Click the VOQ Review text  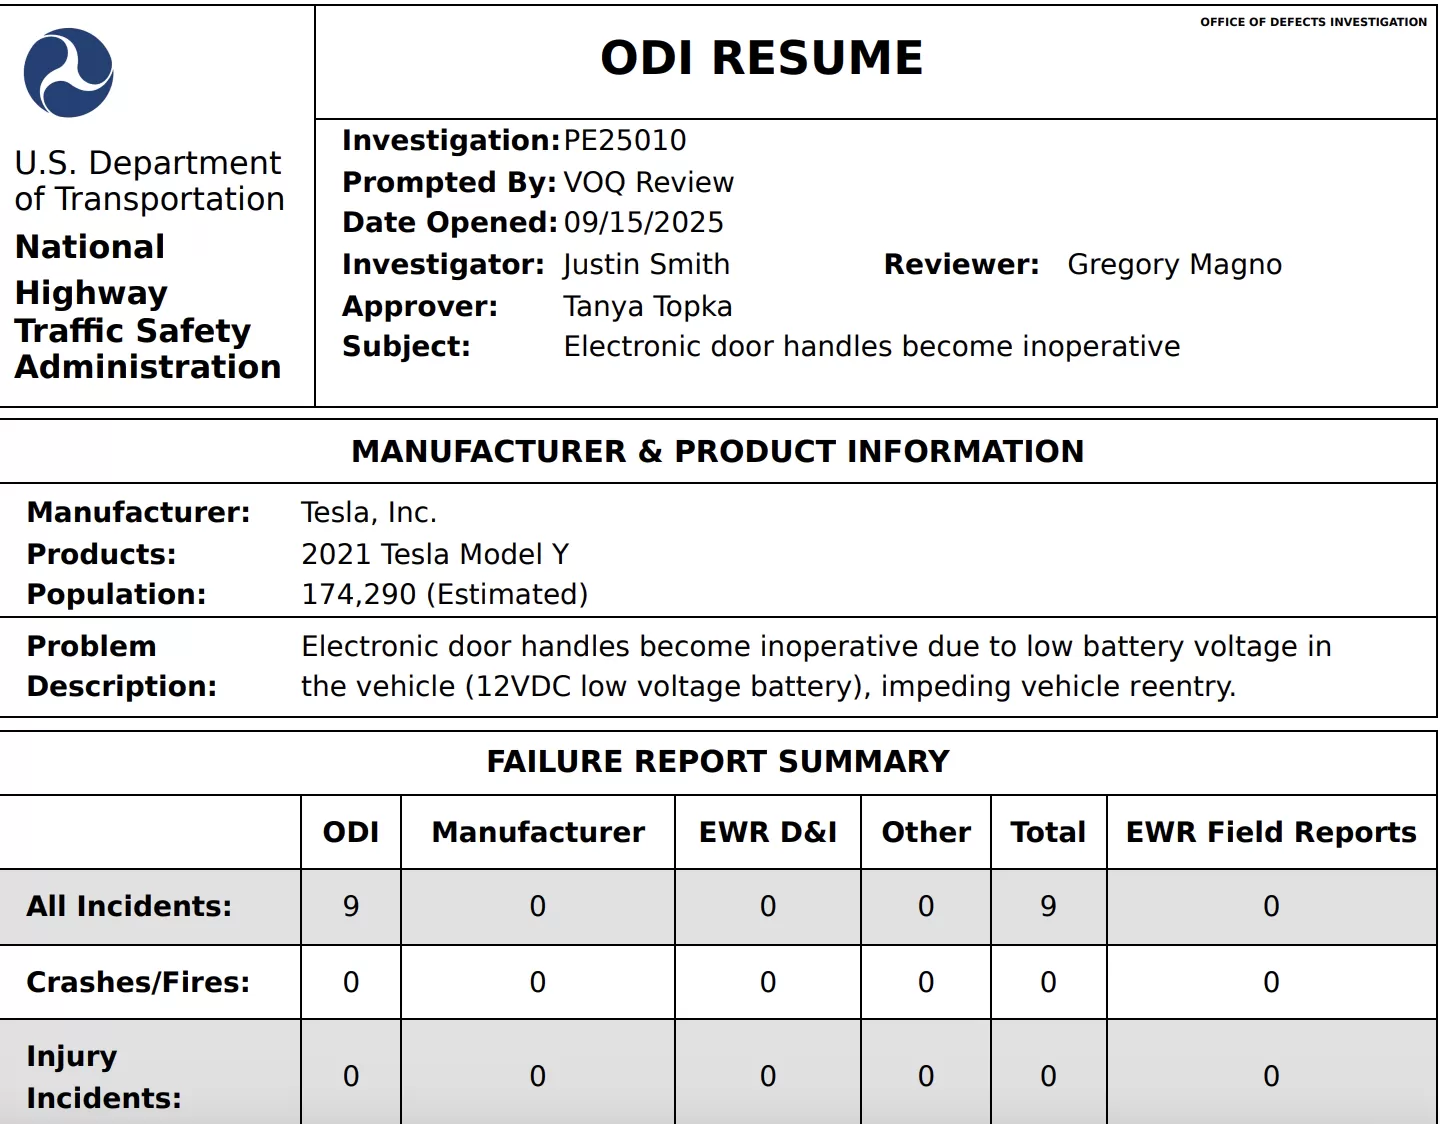coord(648,183)
